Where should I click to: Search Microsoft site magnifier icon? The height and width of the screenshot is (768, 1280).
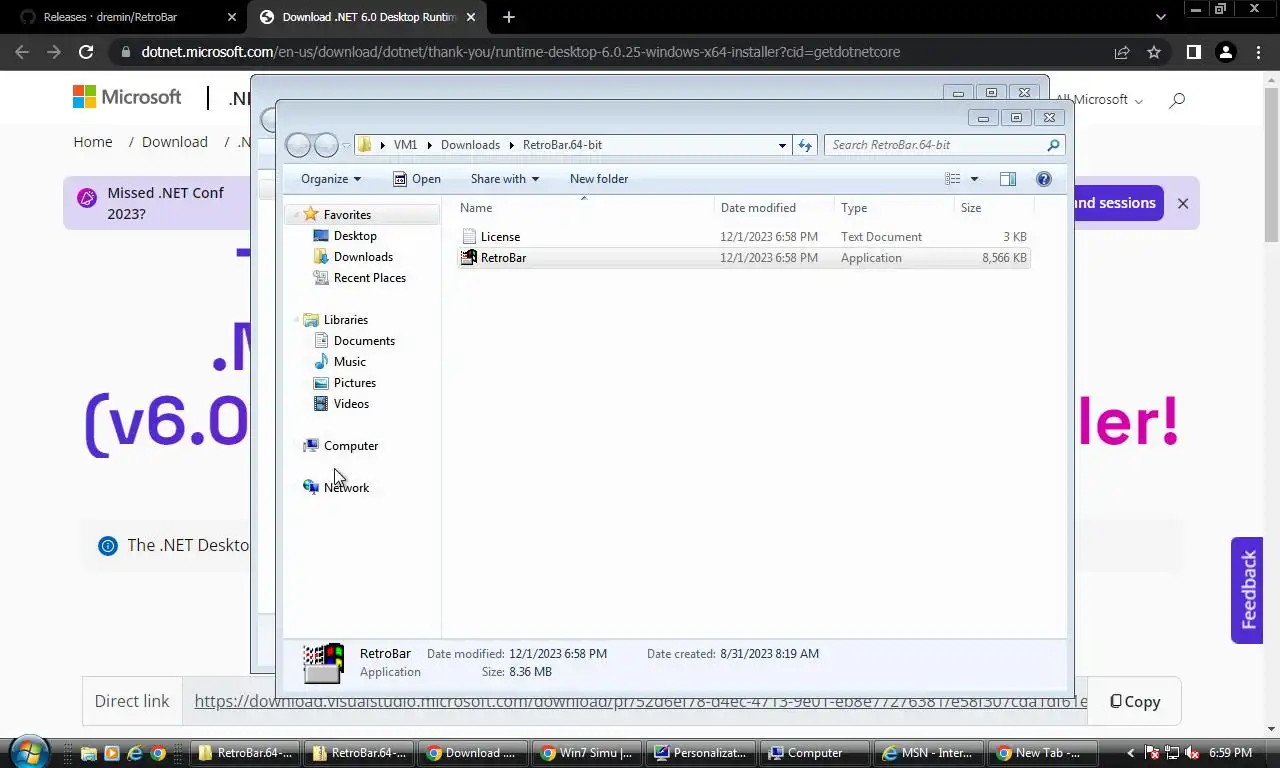[x=1177, y=100]
